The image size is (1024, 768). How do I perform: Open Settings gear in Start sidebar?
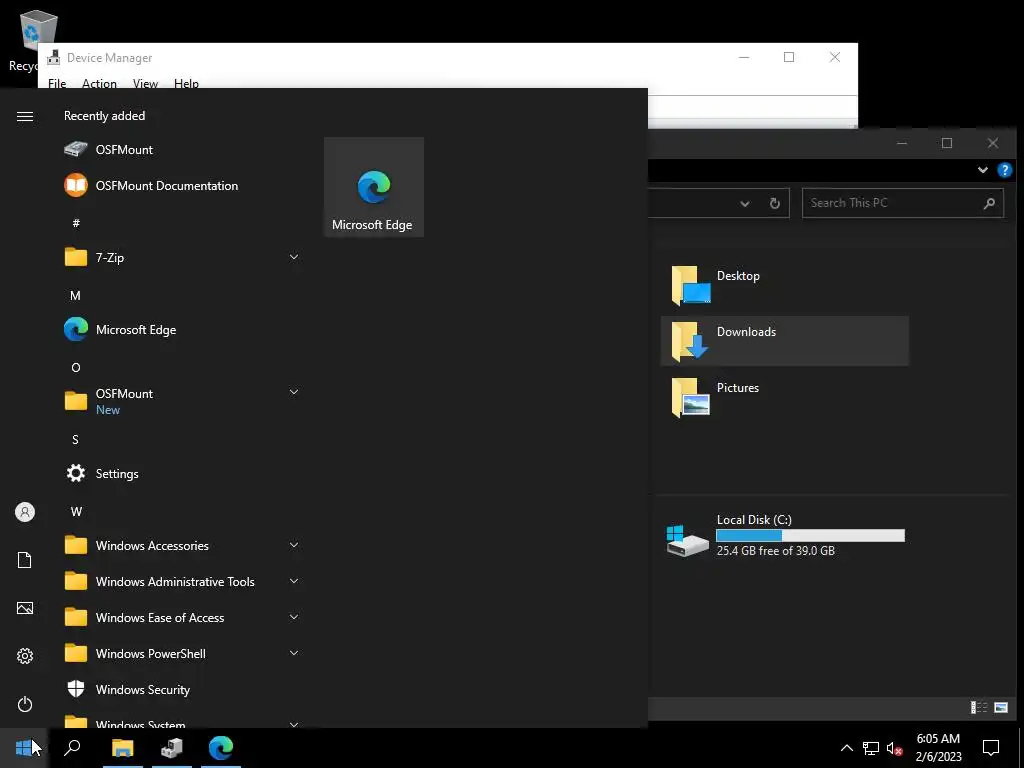coord(25,656)
